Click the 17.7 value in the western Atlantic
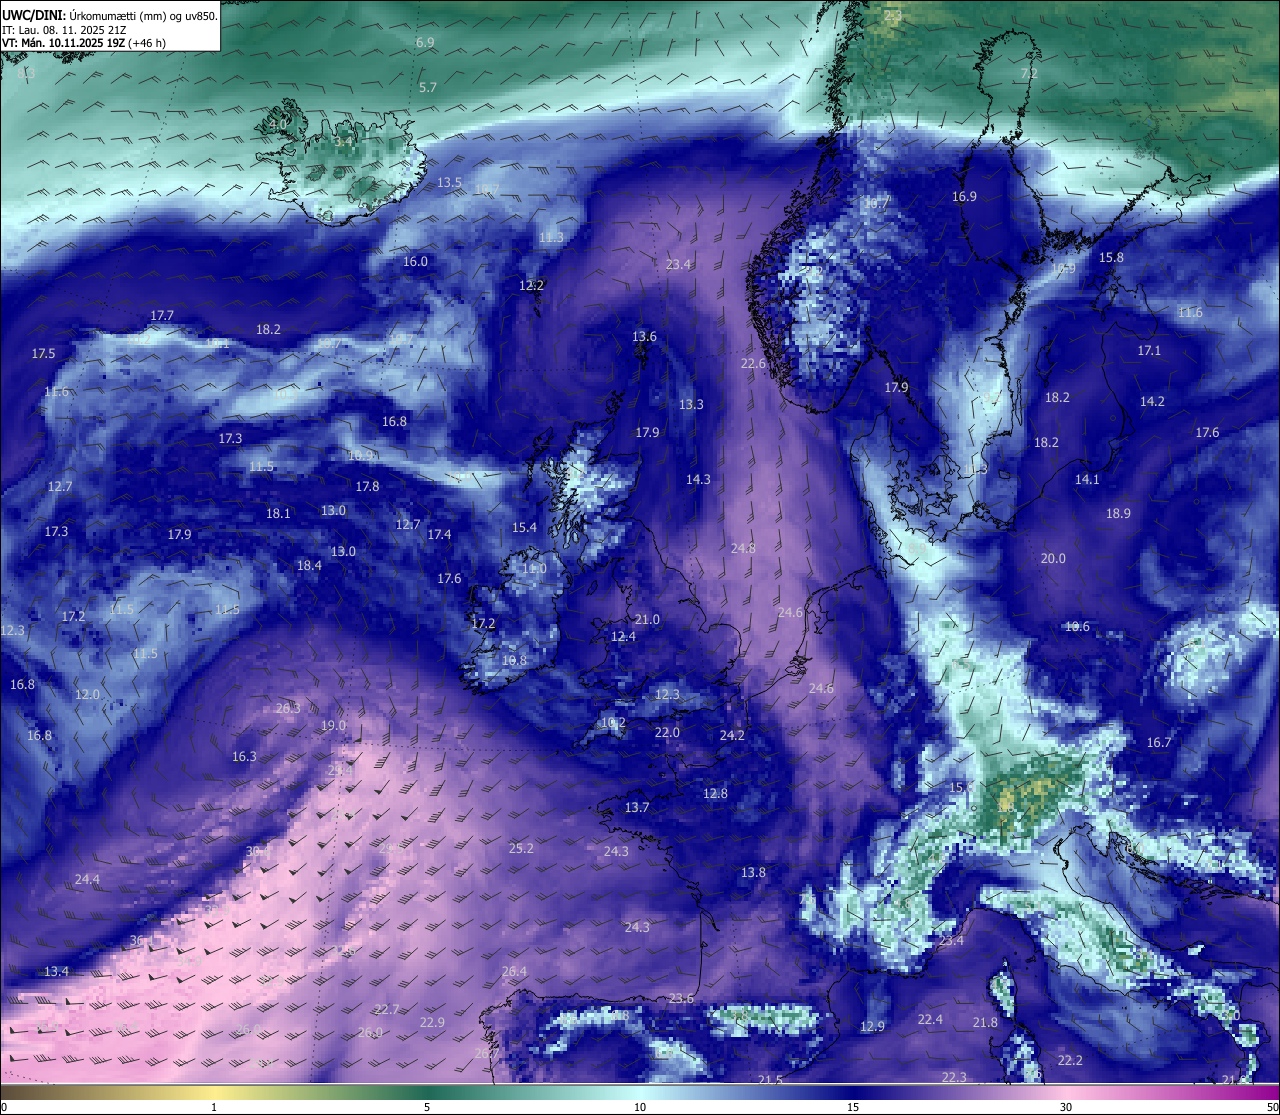The height and width of the screenshot is (1115, 1280). (162, 316)
